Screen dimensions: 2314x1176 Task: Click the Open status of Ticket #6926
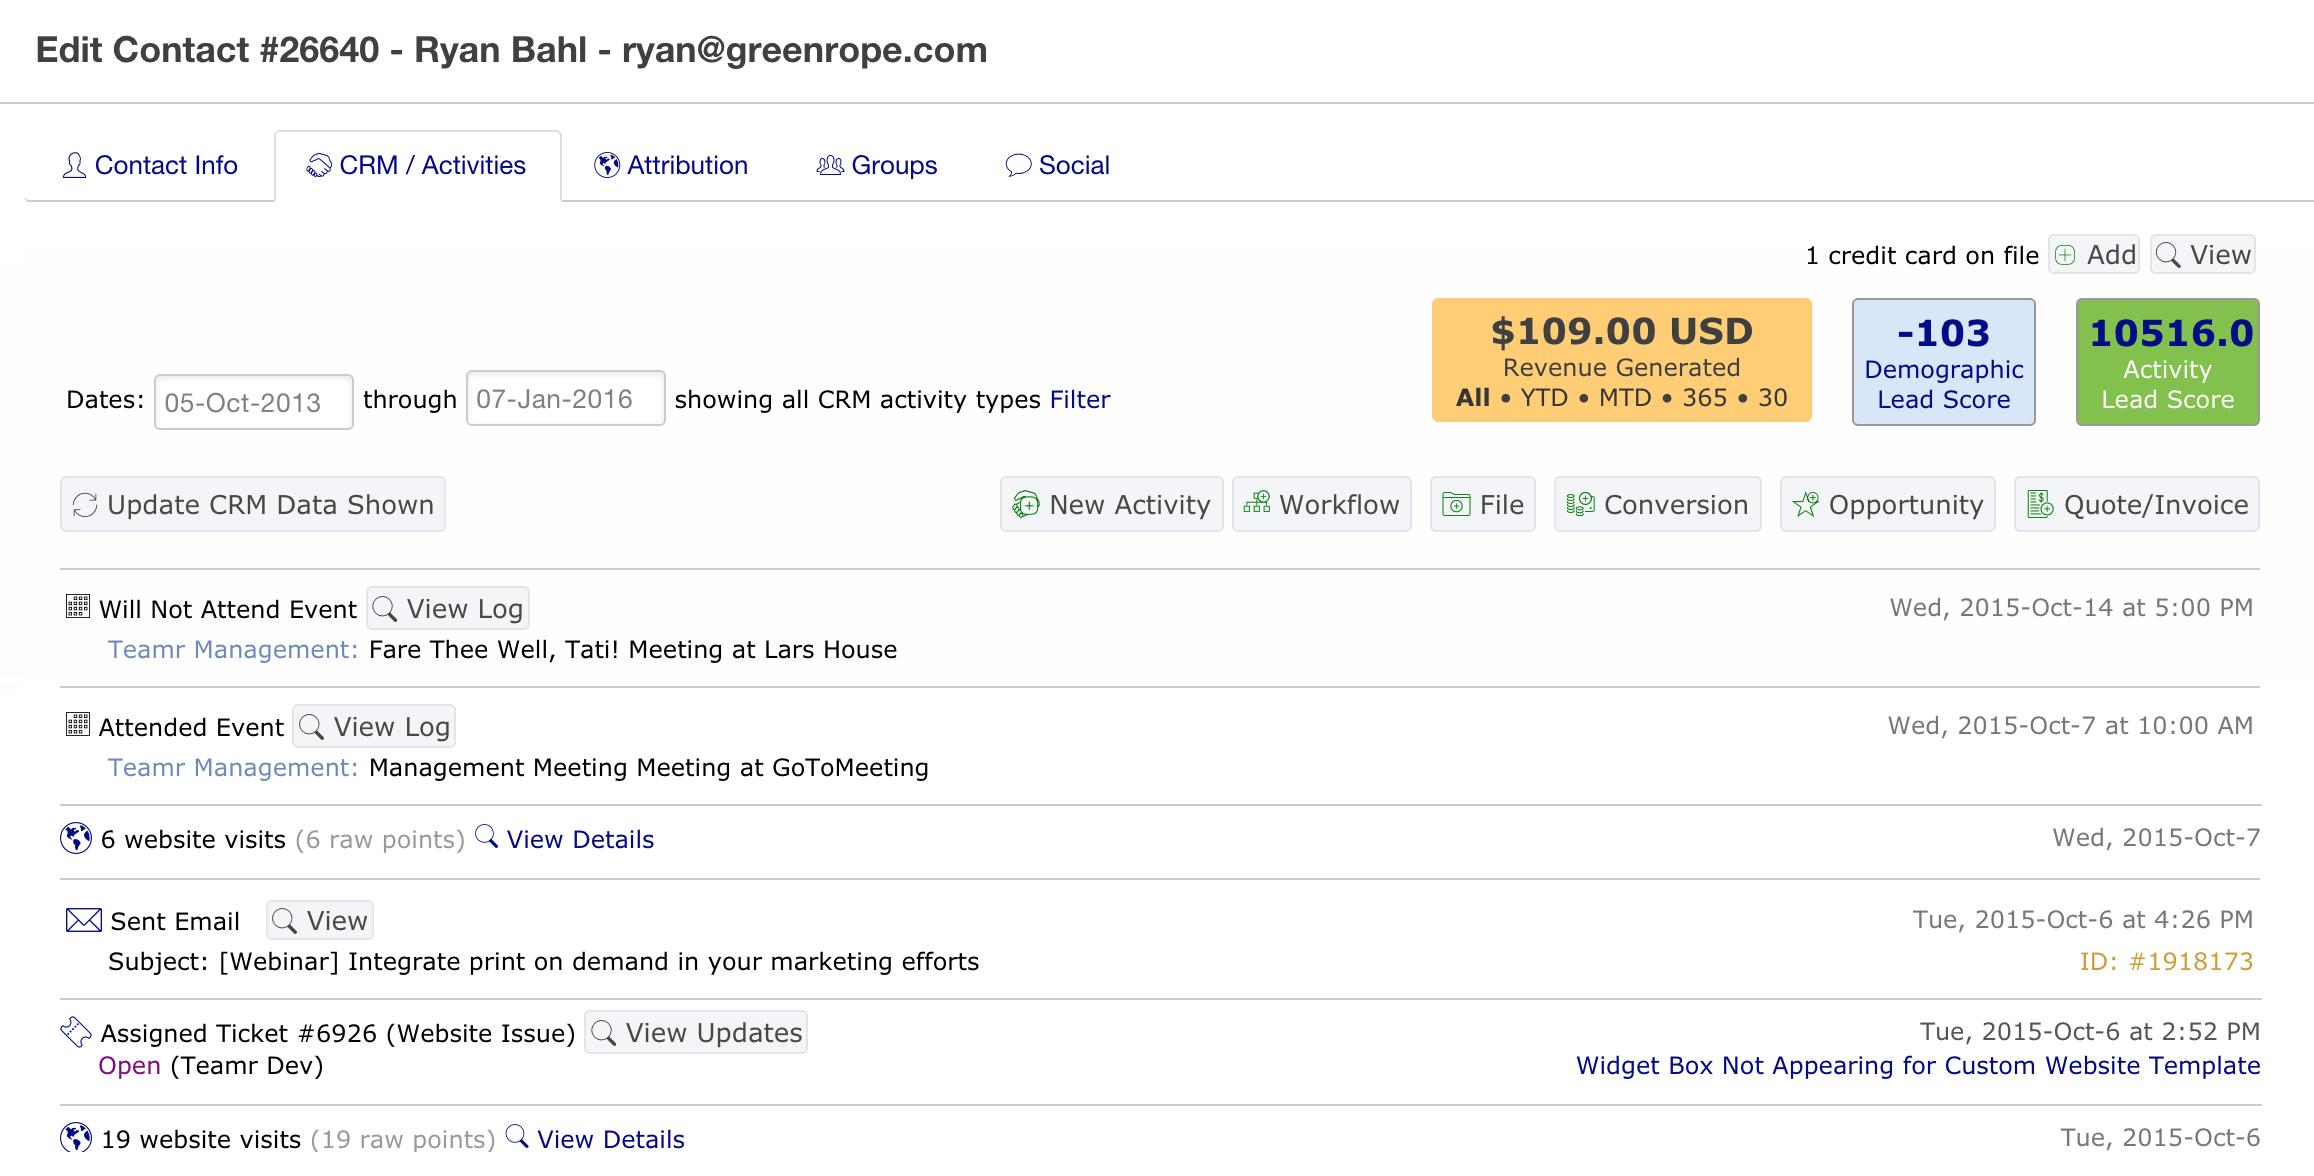[129, 1066]
